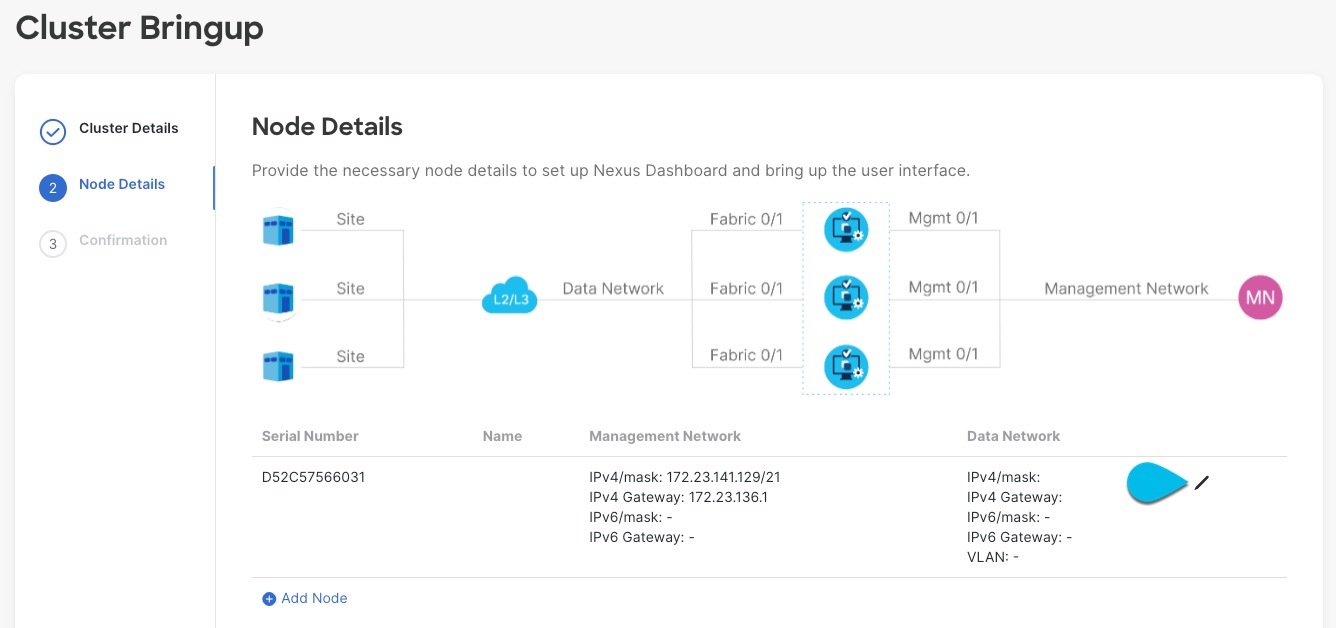Select the L2/L3 cloud icon
This screenshot has width=1336, height=628.
[x=509, y=296]
